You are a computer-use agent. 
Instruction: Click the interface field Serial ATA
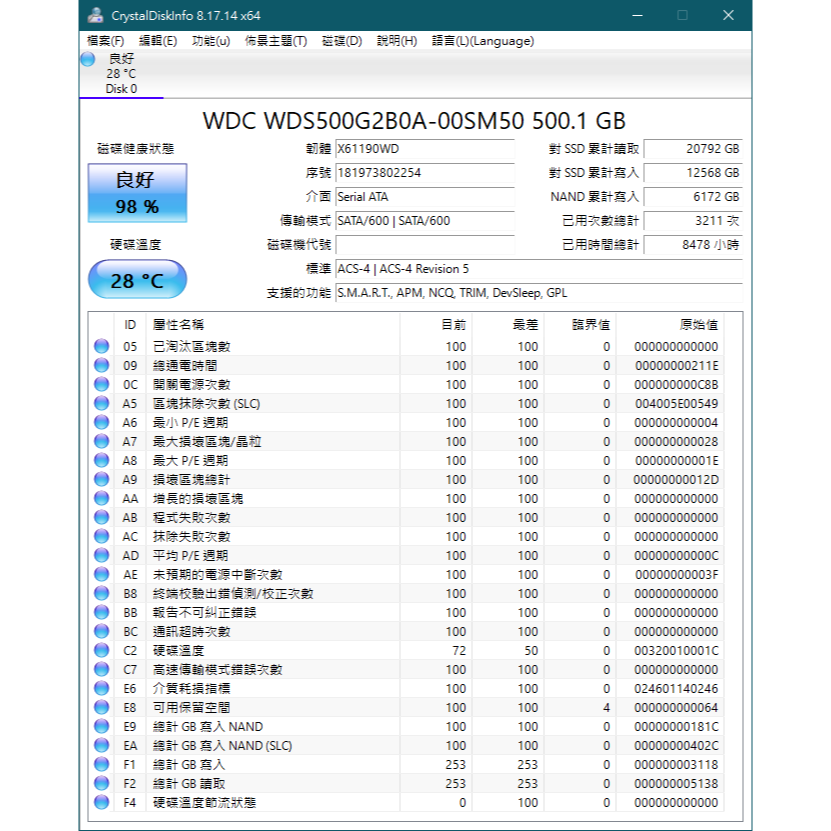pyautogui.click(x=425, y=197)
